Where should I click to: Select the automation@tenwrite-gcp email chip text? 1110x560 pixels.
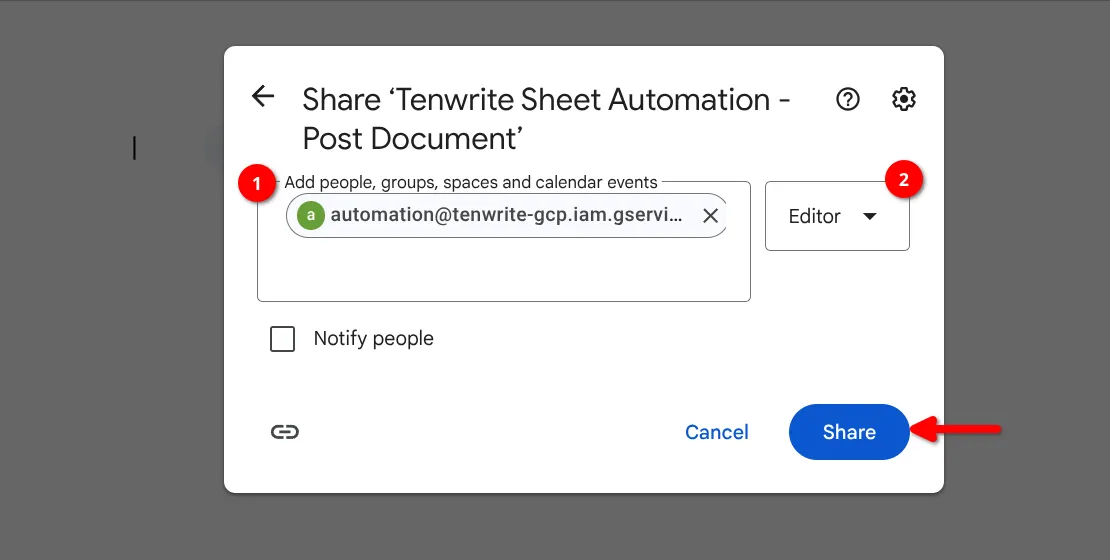point(507,216)
